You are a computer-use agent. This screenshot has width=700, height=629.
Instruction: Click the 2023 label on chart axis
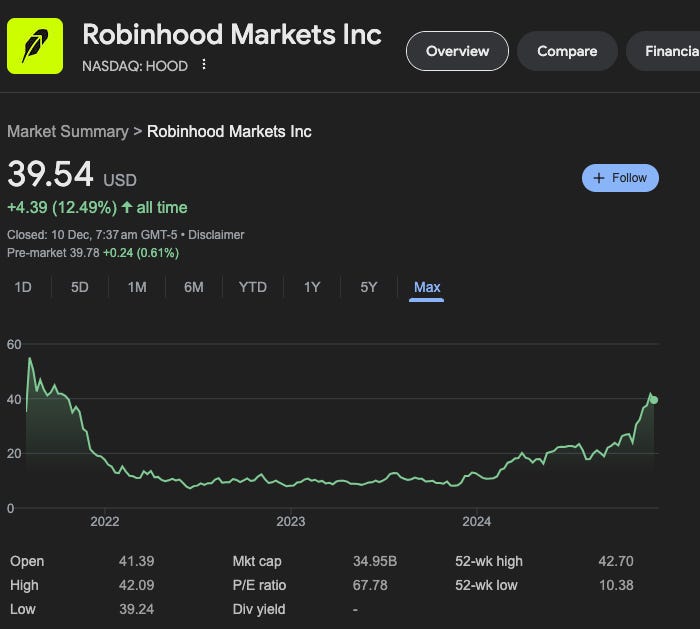click(291, 521)
